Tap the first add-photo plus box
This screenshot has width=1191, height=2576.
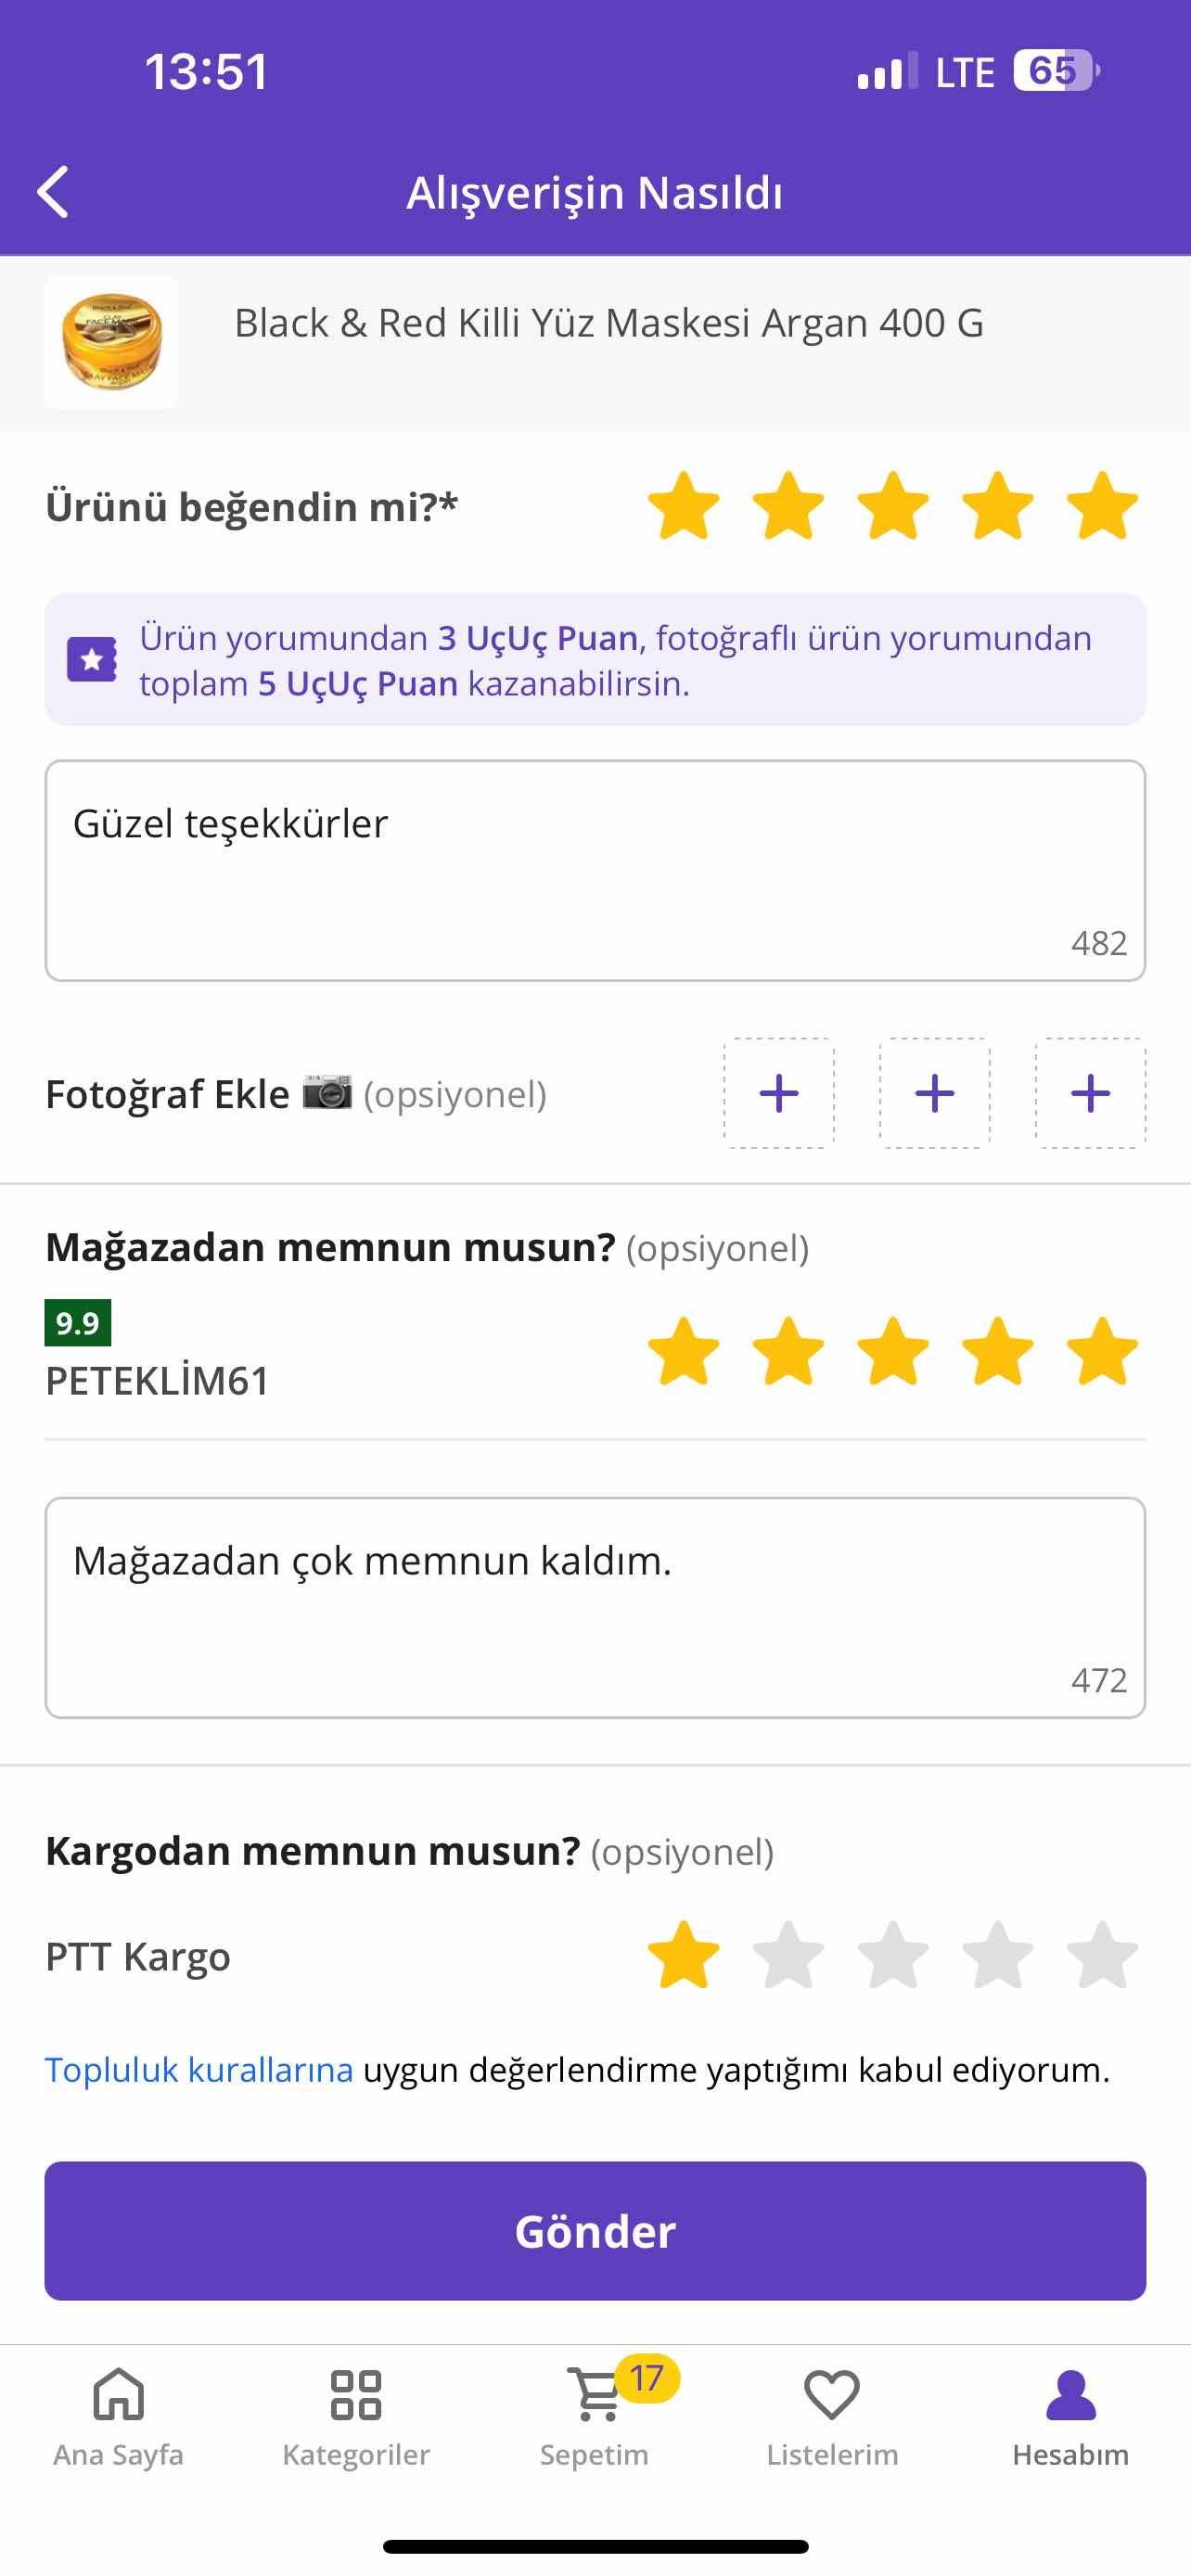coord(779,1093)
